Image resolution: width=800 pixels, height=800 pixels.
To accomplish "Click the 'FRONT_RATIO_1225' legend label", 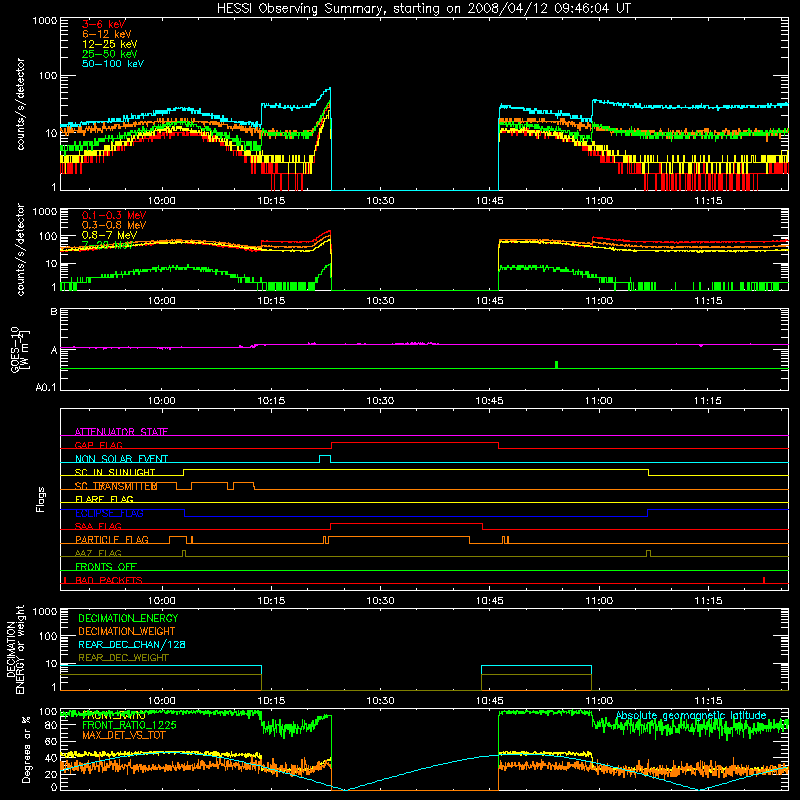I will [x=129, y=725].
